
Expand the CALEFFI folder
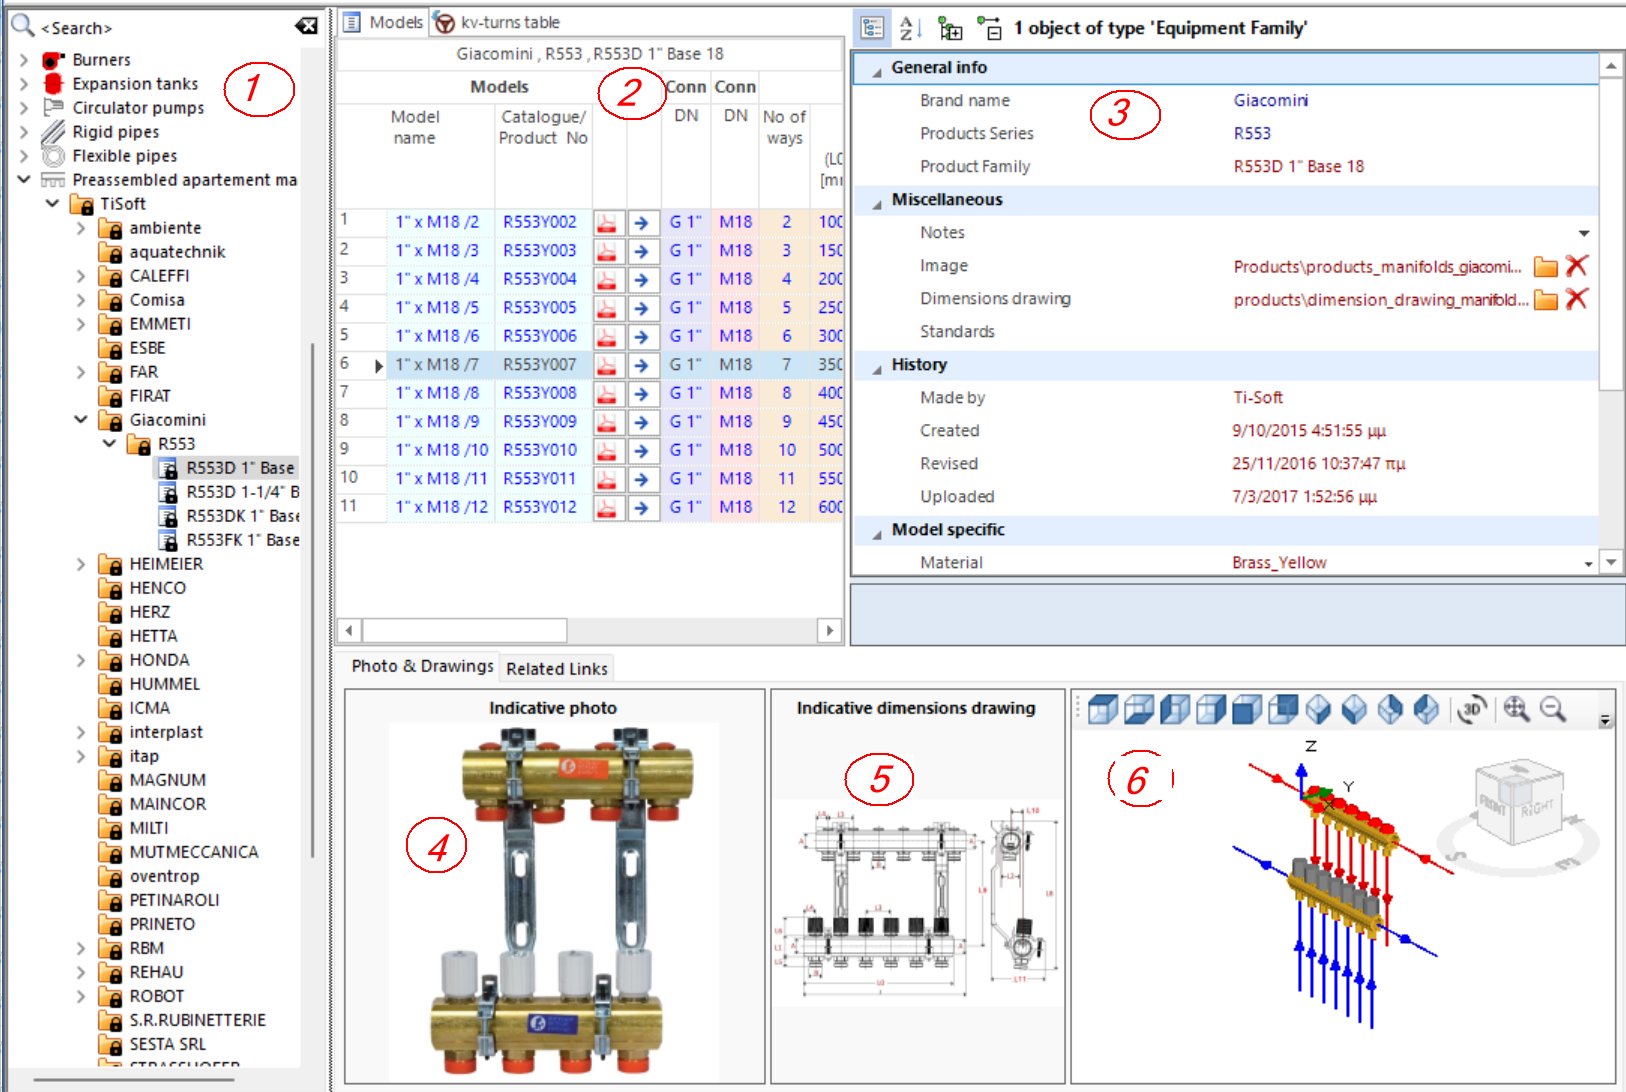click(x=81, y=276)
